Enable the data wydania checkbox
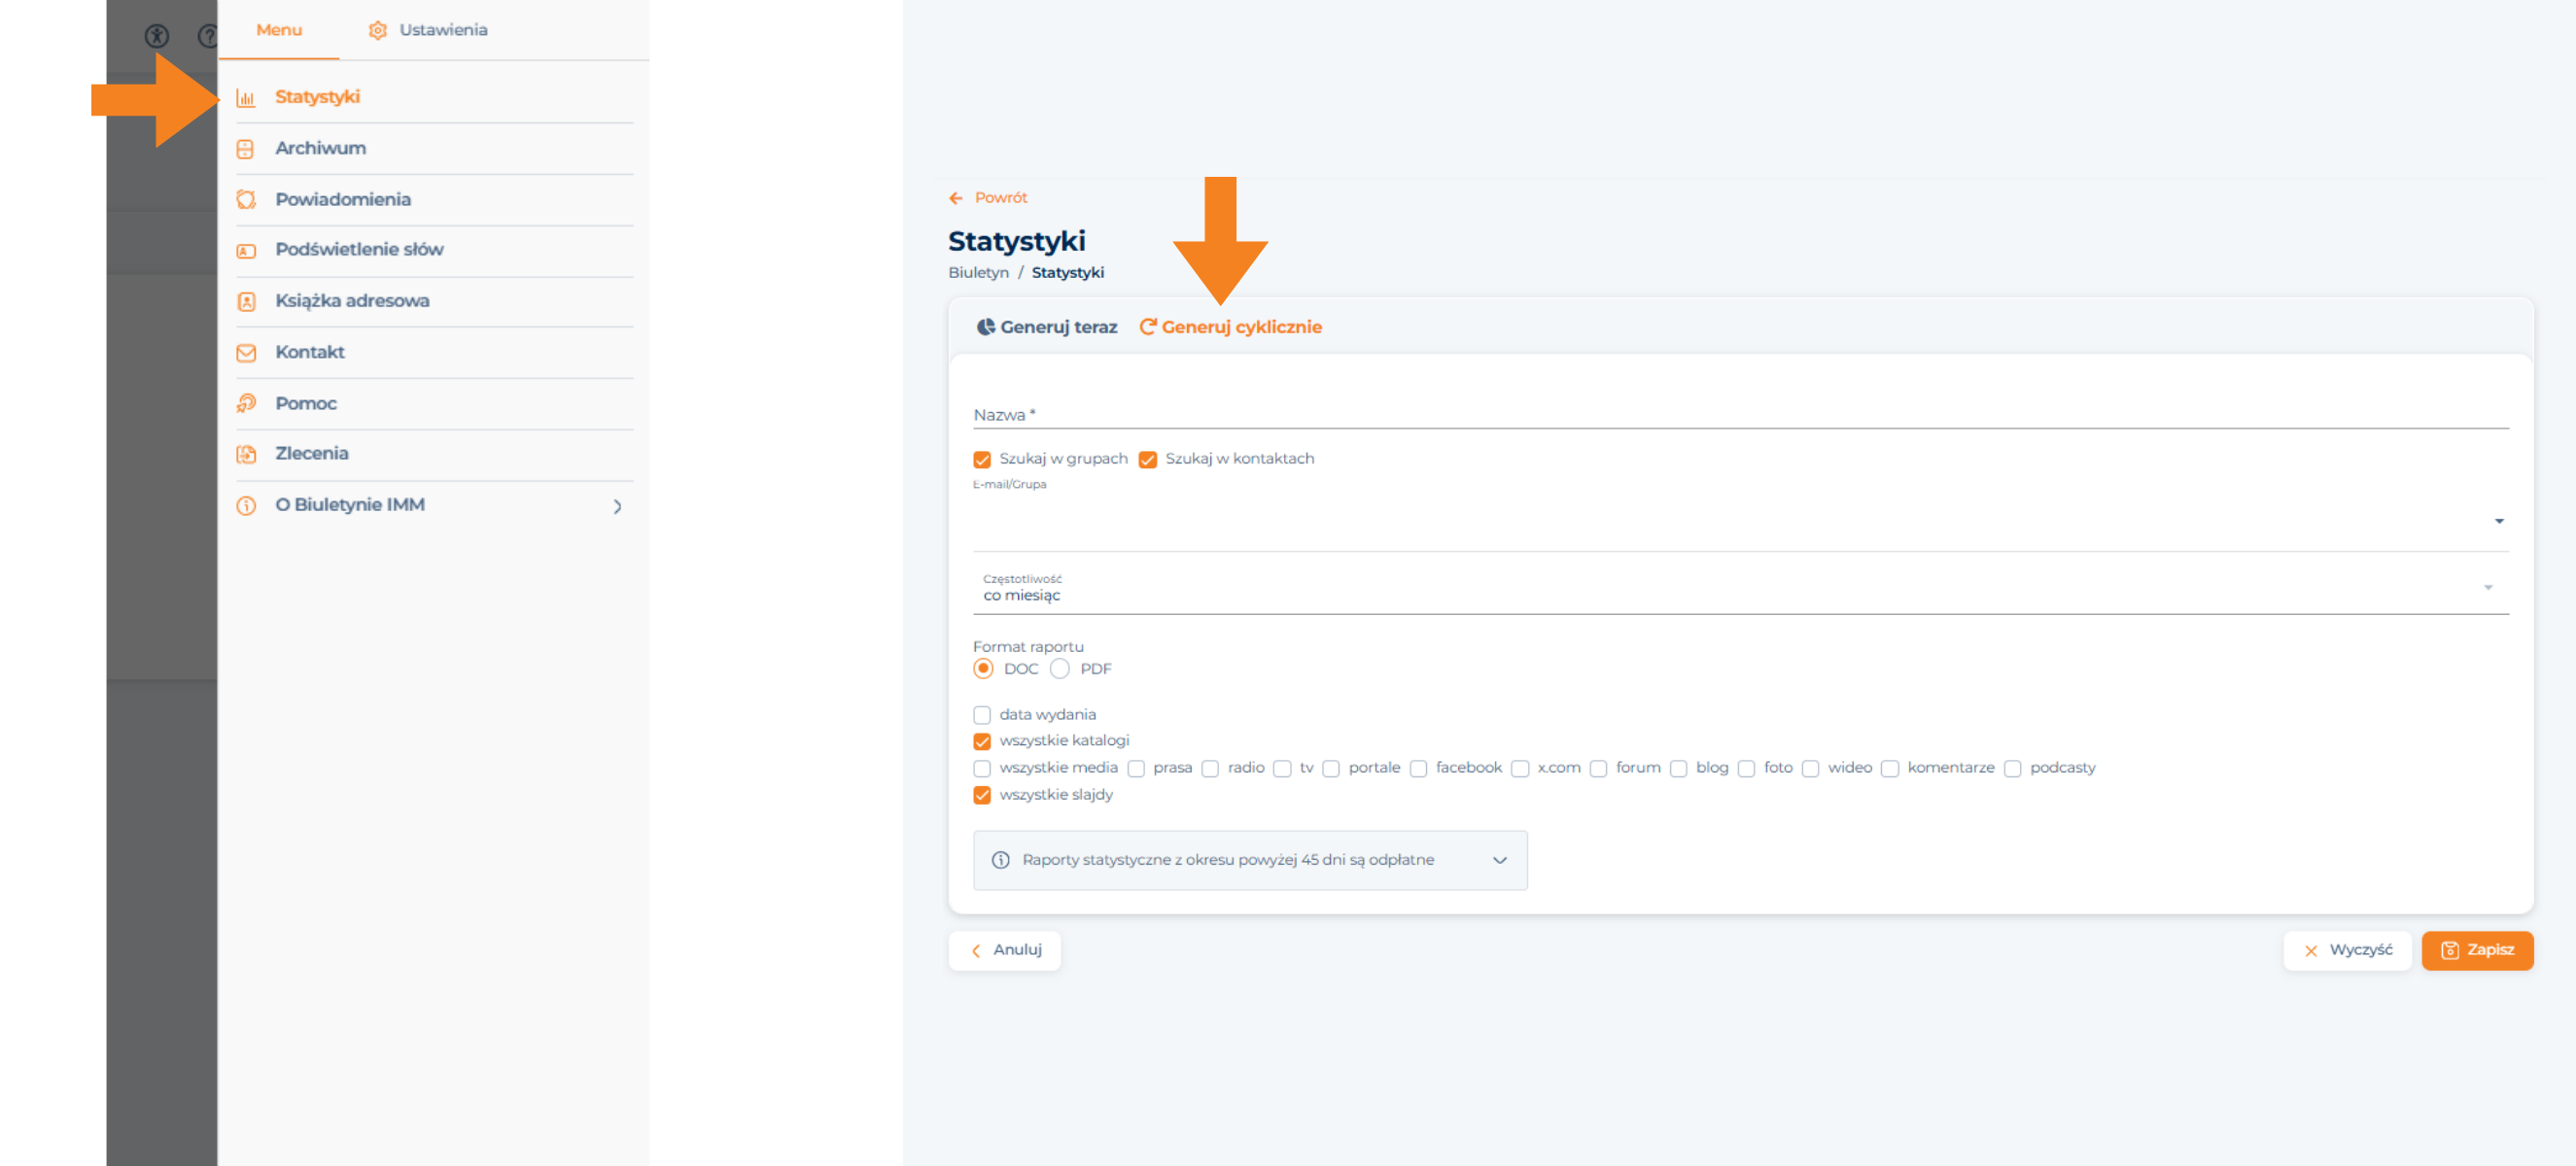The image size is (2576, 1166). [x=981, y=715]
